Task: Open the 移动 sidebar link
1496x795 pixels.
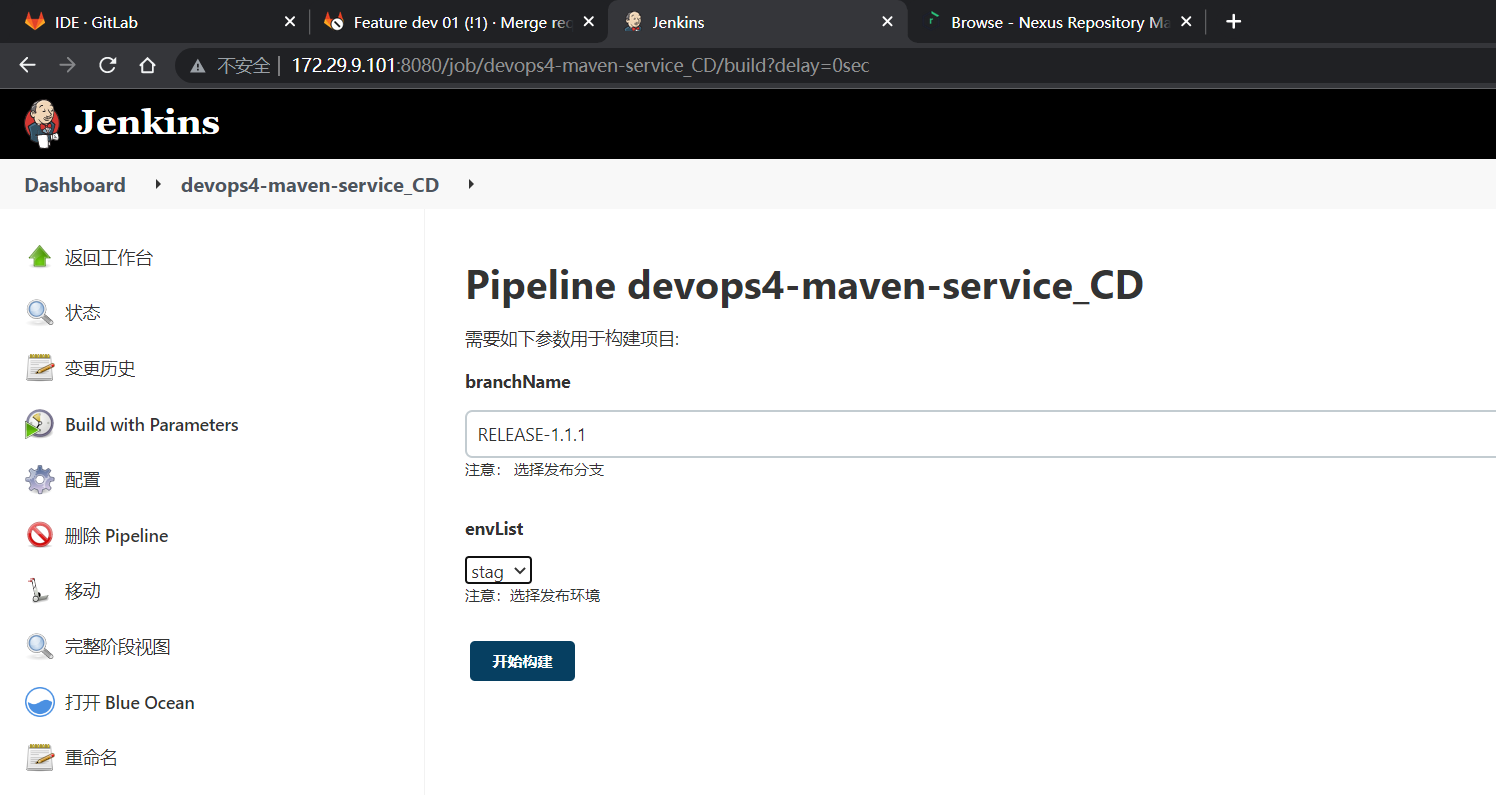Action: point(83,591)
